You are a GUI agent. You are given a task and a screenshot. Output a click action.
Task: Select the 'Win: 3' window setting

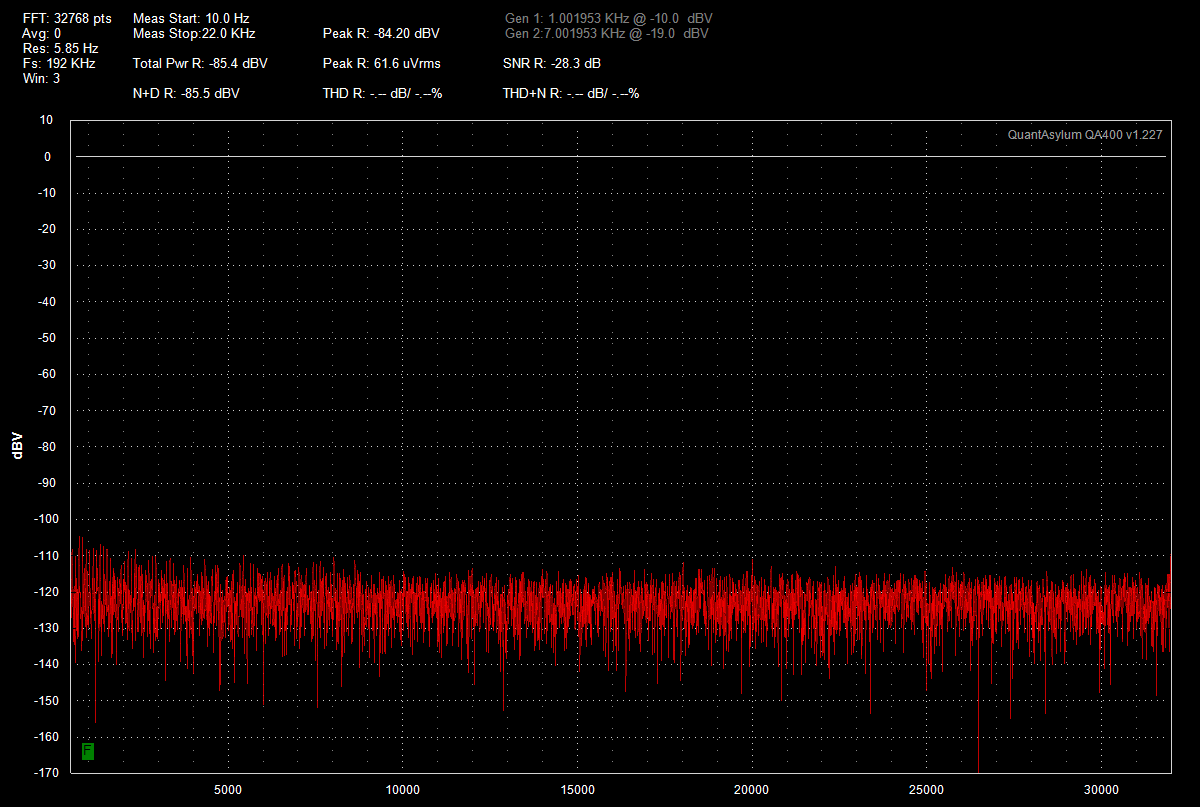[41, 78]
